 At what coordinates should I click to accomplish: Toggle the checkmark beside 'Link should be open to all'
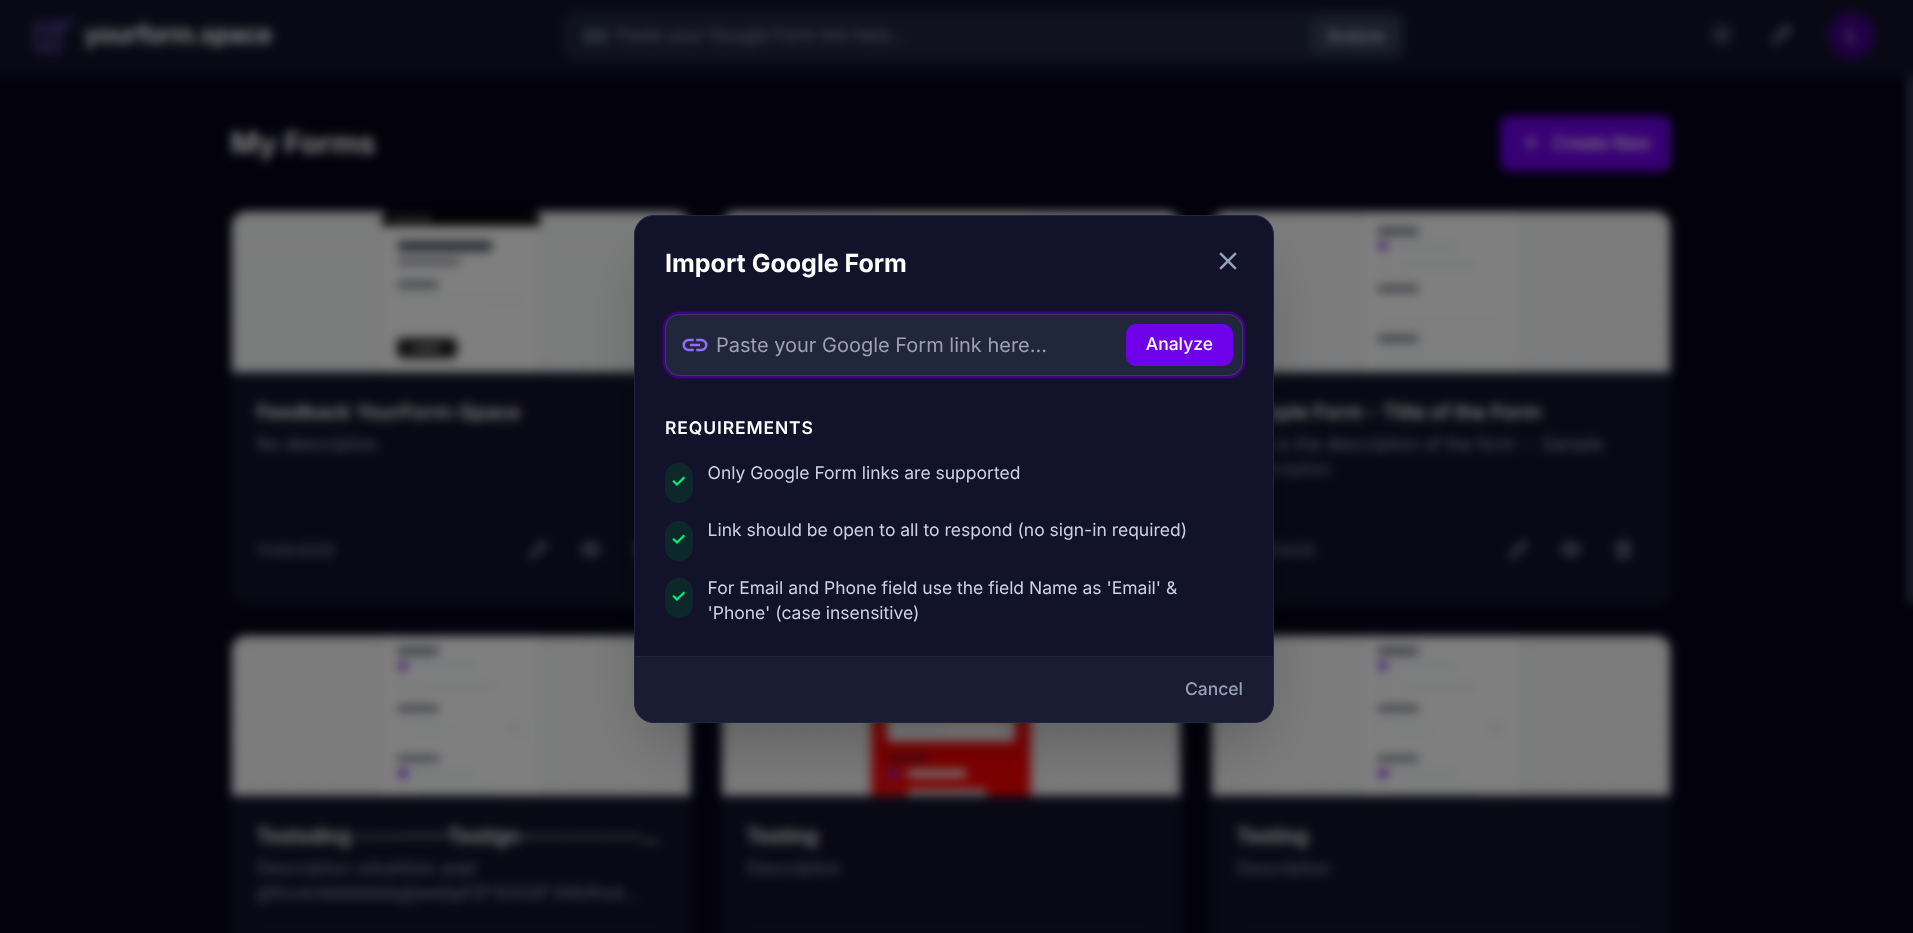click(678, 540)
